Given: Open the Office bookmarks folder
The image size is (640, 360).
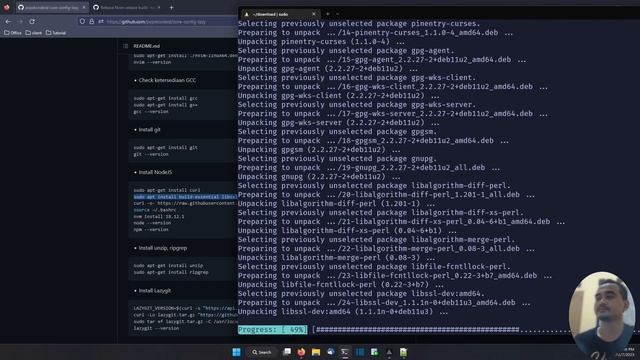Looking at the screenshot, I should click(x=13, y=33).
